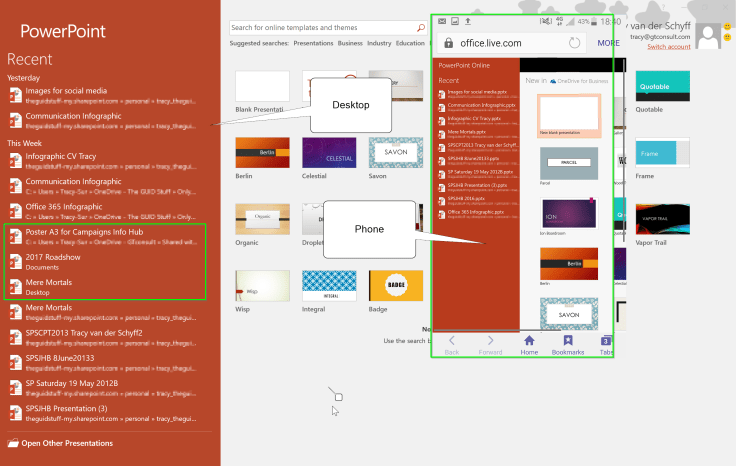
Task: Pick the Quotable template thumbnail
Action: (x=662, y=86)
